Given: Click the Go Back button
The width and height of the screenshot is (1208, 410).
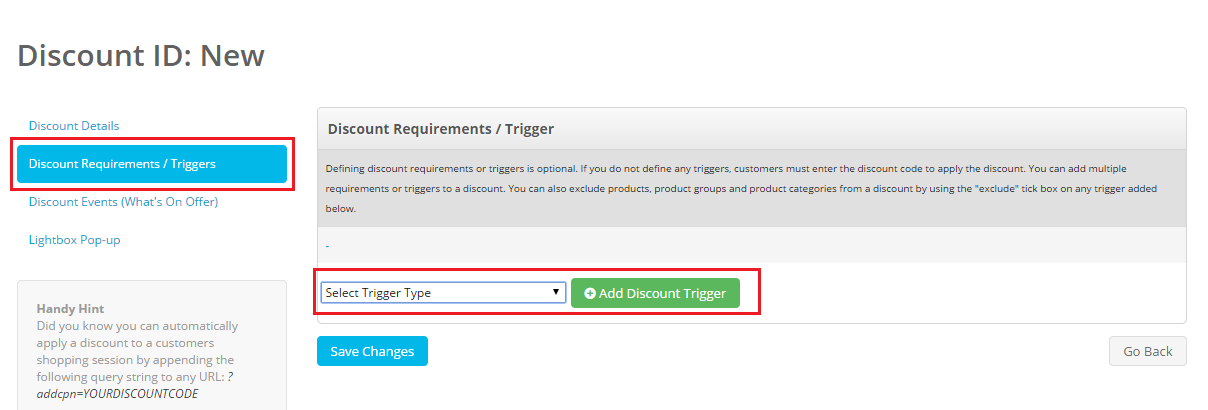Looking at the screenshot, I should (x=1147, y=351).
